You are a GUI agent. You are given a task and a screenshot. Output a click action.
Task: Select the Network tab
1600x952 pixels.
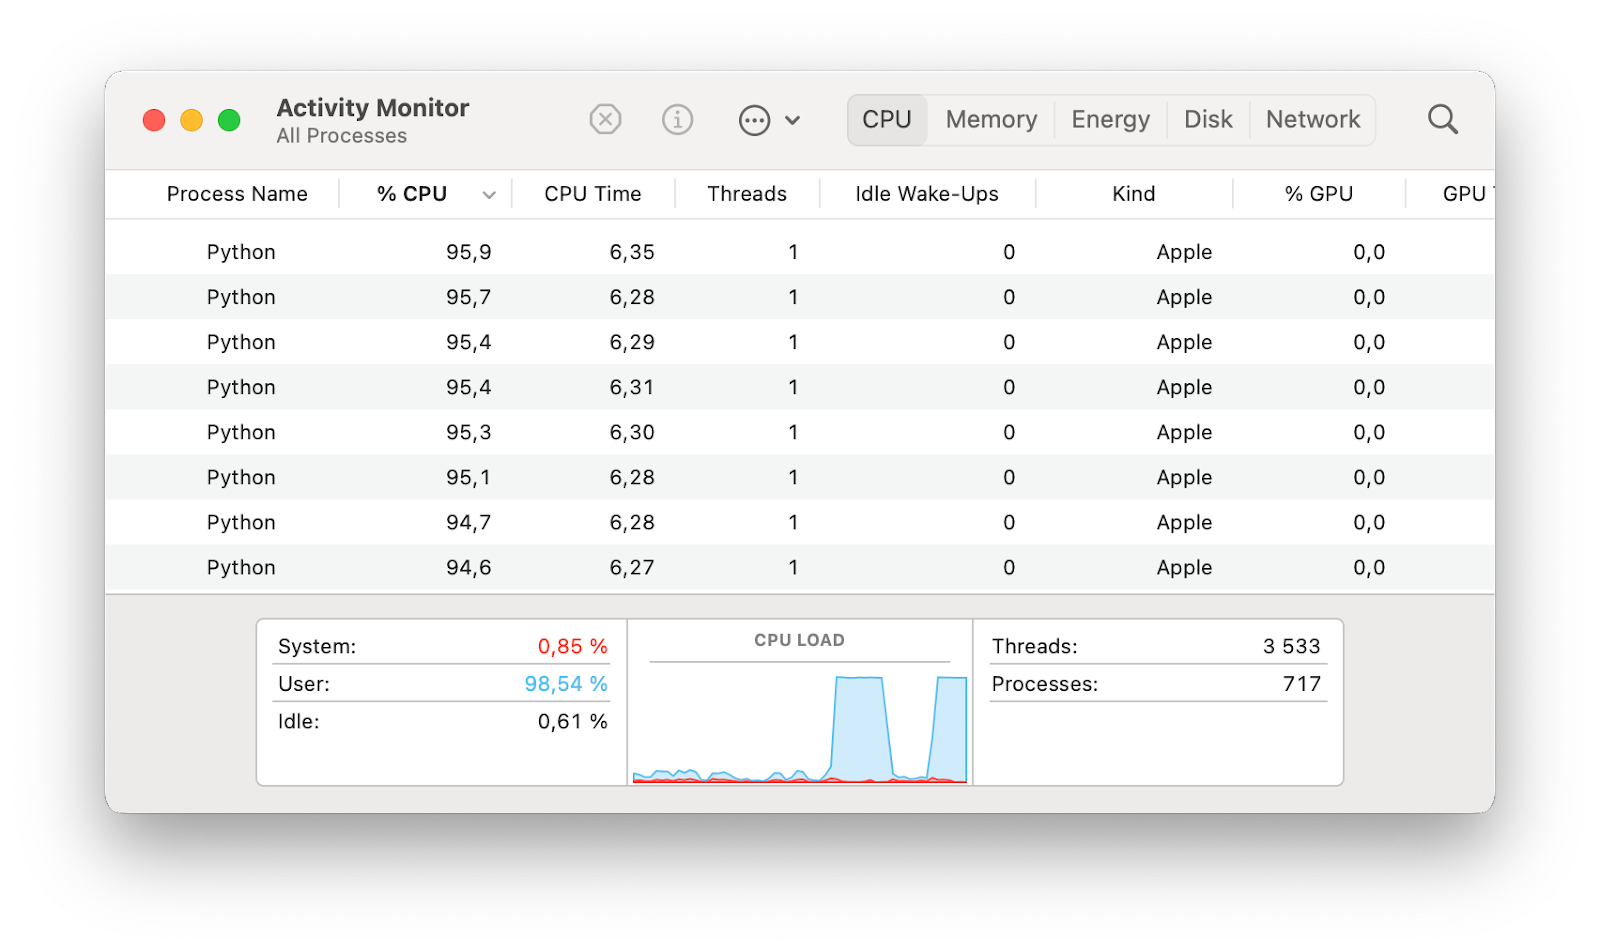point(1312,120)
